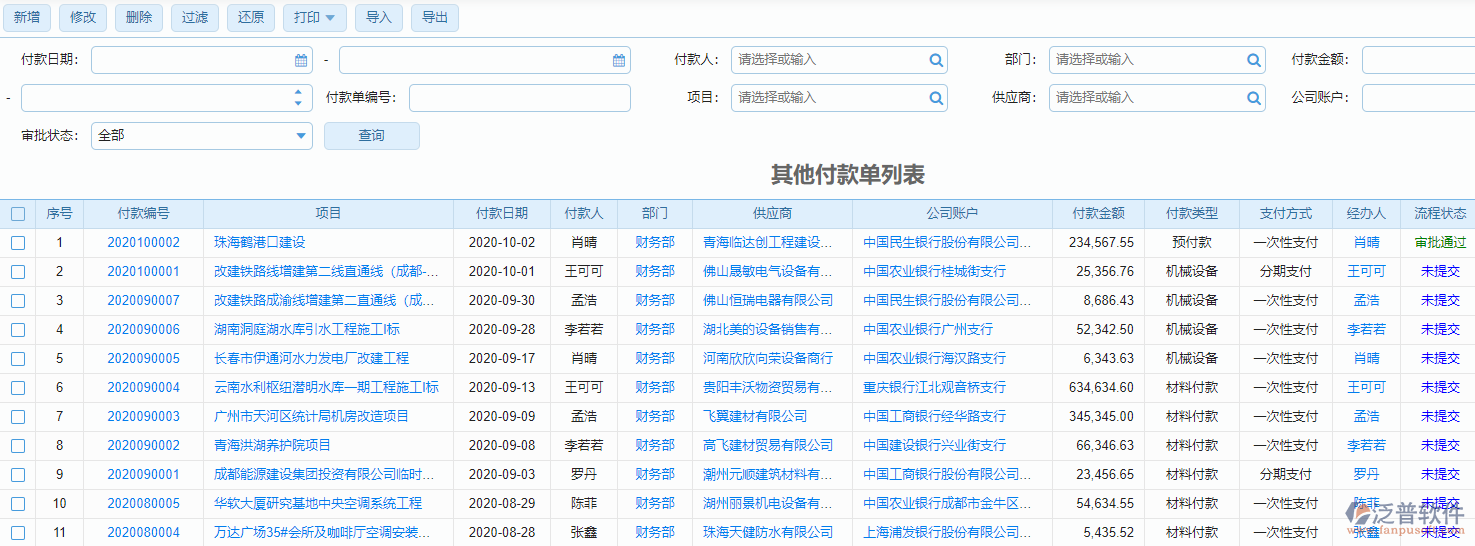Open payment record 2020100002 link

[143, 243]
